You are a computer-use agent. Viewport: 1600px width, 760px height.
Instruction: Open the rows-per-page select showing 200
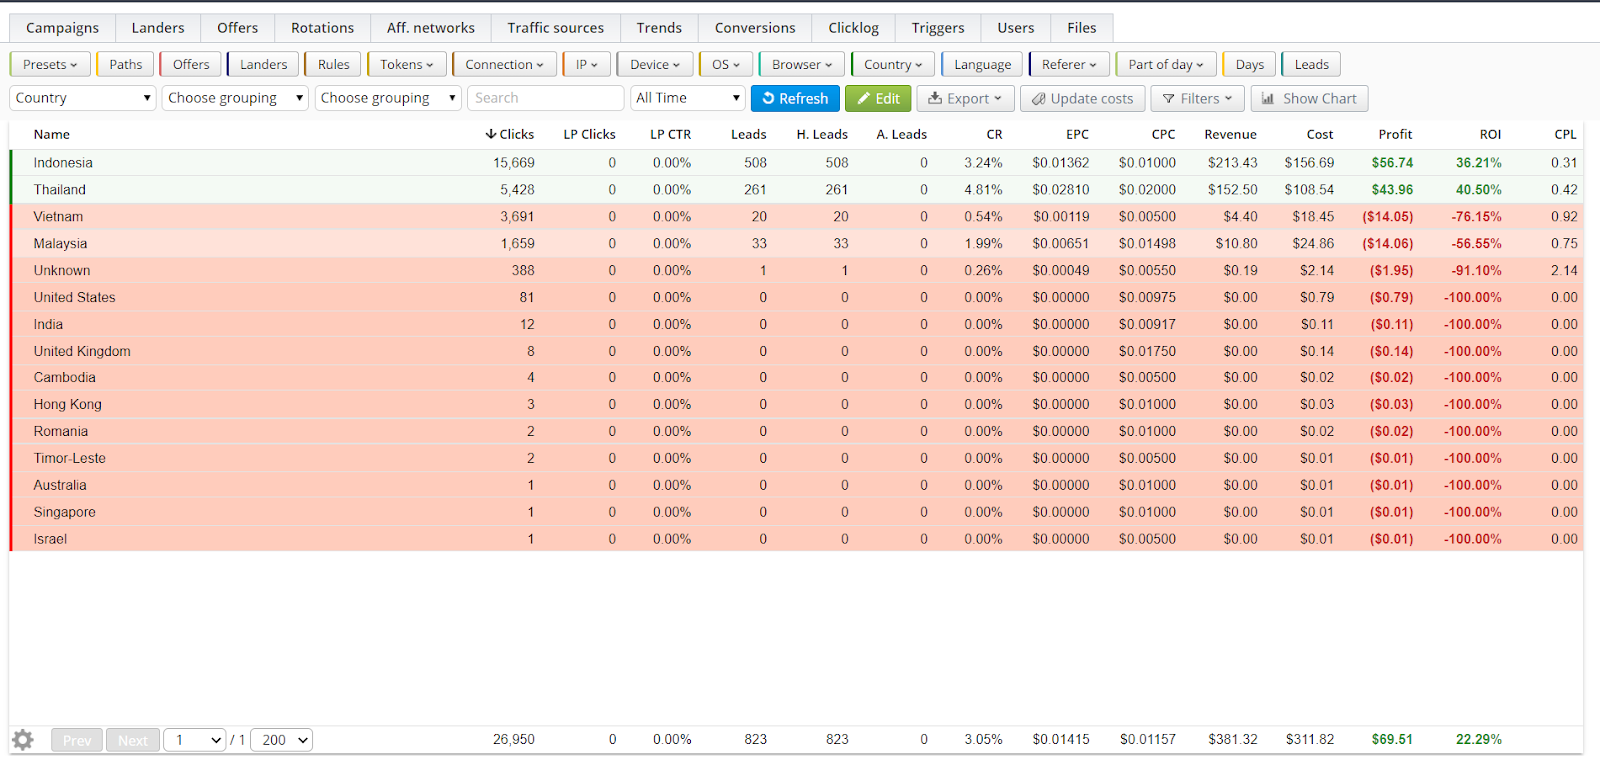click(x=281, y=740)
